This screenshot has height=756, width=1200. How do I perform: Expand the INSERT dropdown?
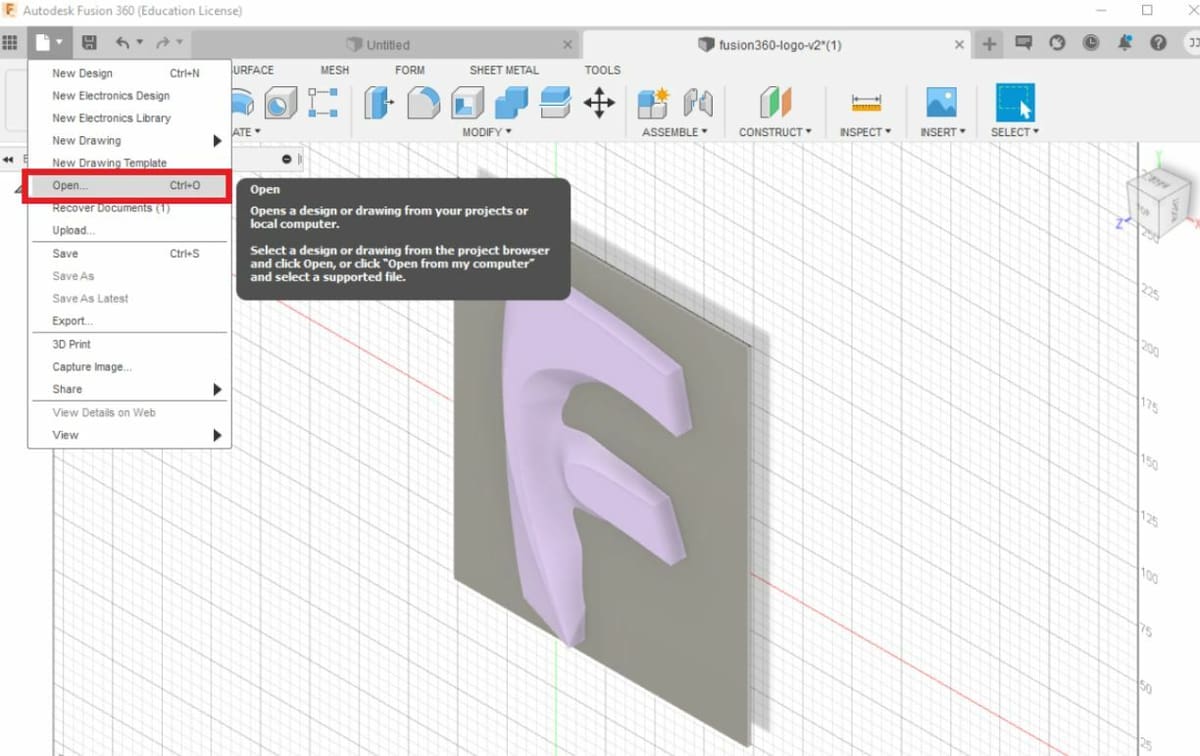942,132
